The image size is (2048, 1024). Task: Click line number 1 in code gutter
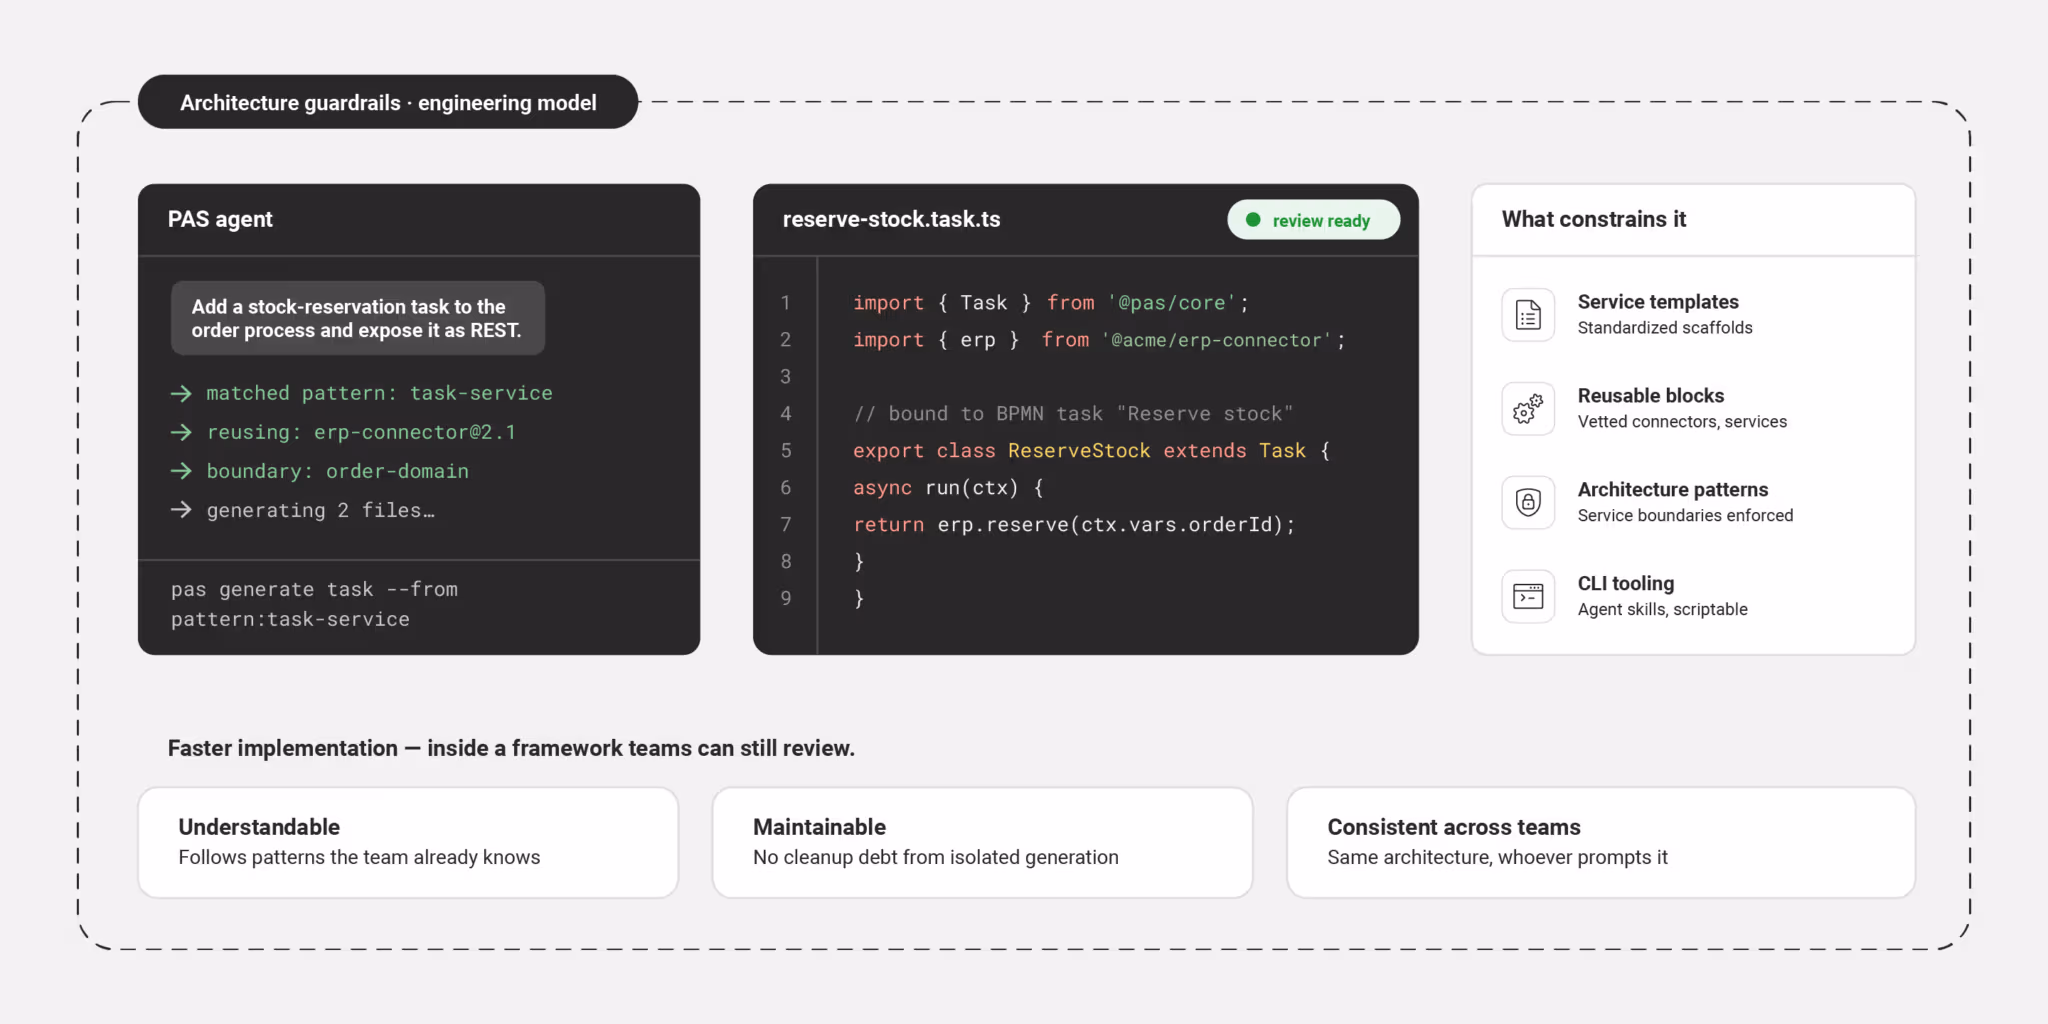[786, 303]
